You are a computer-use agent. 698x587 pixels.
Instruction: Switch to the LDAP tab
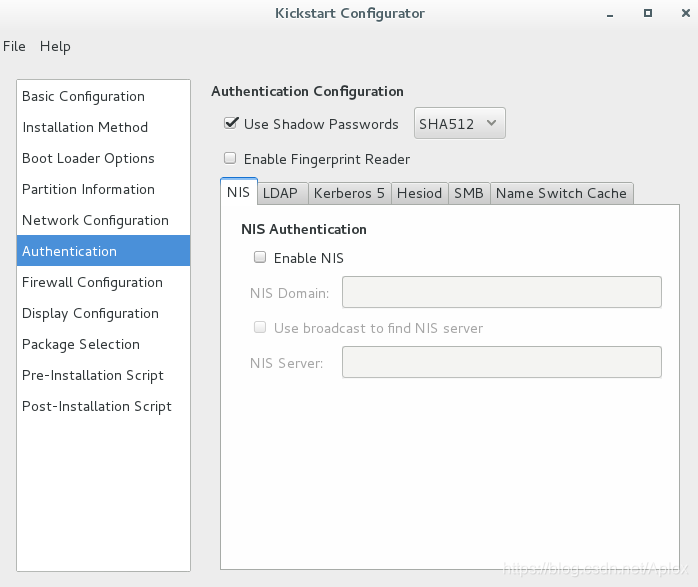[283, 193]
